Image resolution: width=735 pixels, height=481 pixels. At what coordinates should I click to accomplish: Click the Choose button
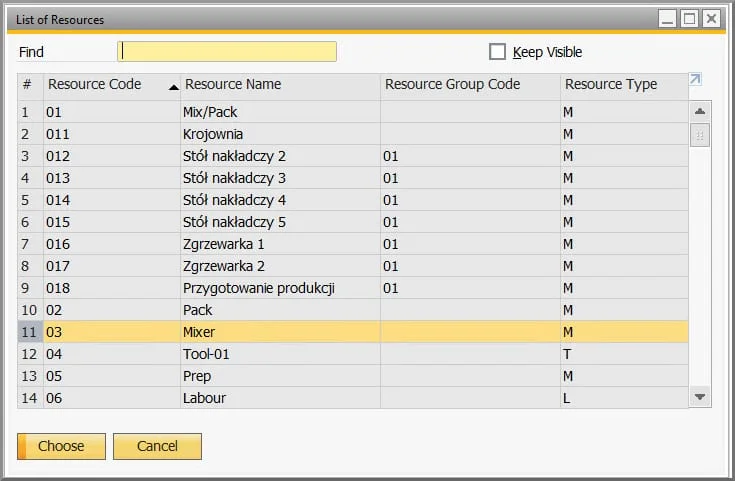[x=61, y=446]
